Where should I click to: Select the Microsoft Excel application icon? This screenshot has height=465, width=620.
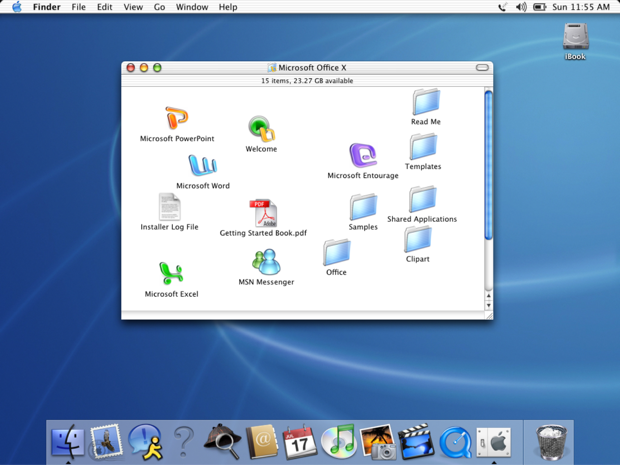(x=171, y=273)
